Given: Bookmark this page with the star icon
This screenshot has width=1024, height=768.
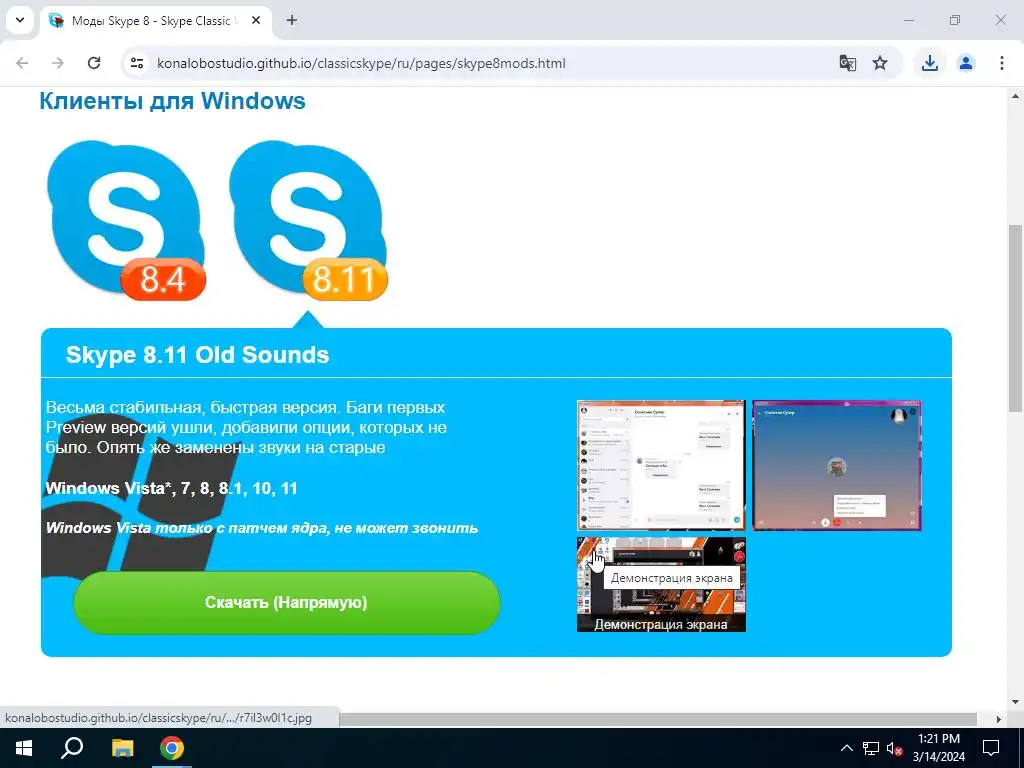Looking at the screenshot, I should [880, 63].
